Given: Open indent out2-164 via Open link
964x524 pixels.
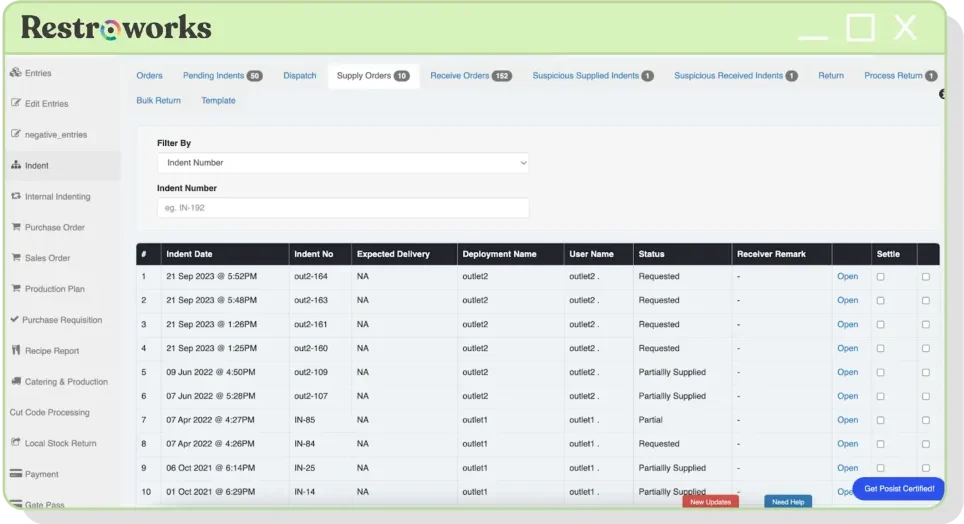Looking at the screenshot, I should point(847,276).
